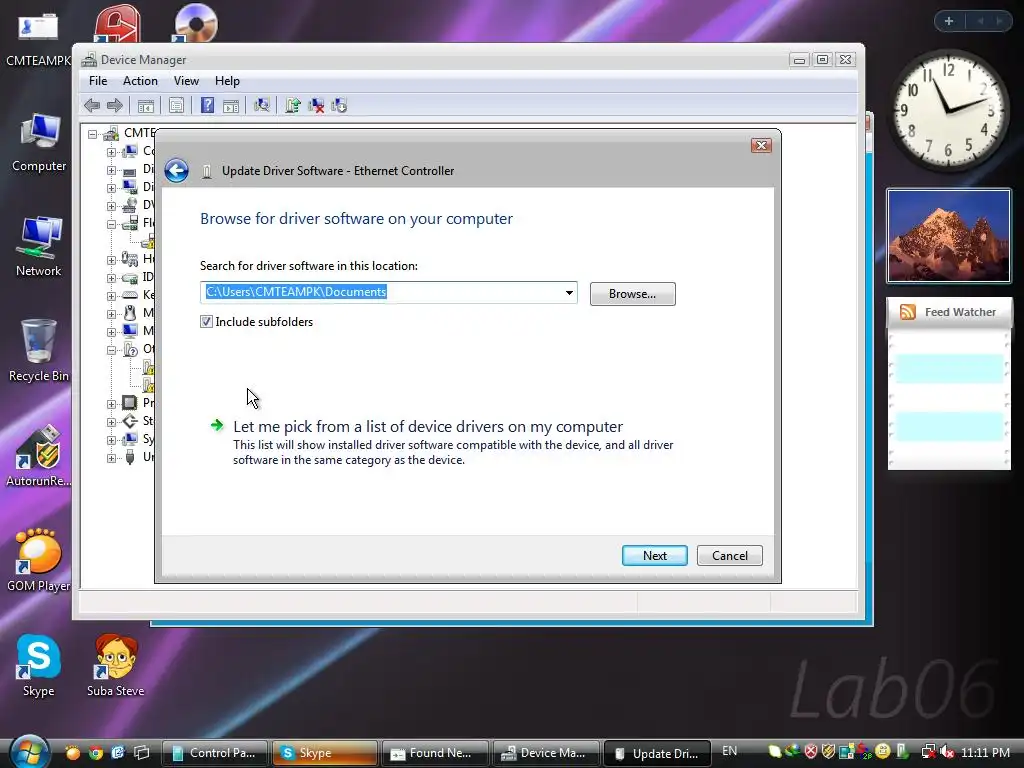Select the AutorunRe... desktop shortcut
Viewport: 1024px width, 768px height.
39,456
